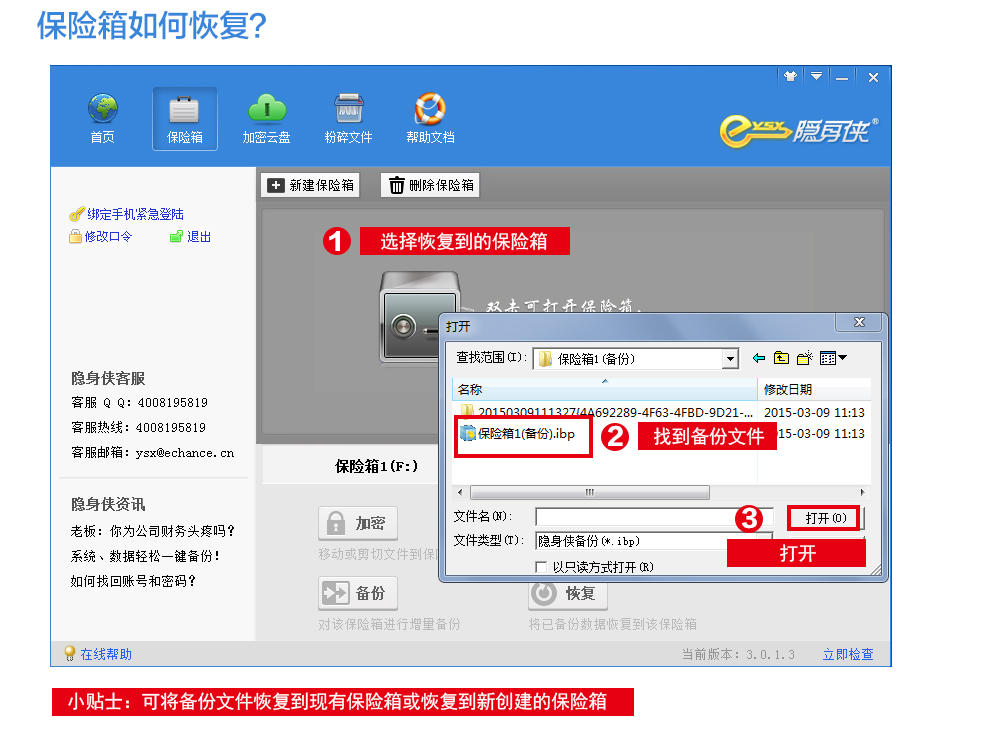Click the 立即检查 check now link
990x730 pixels.
pyautogui.click(x=848, y=654)
